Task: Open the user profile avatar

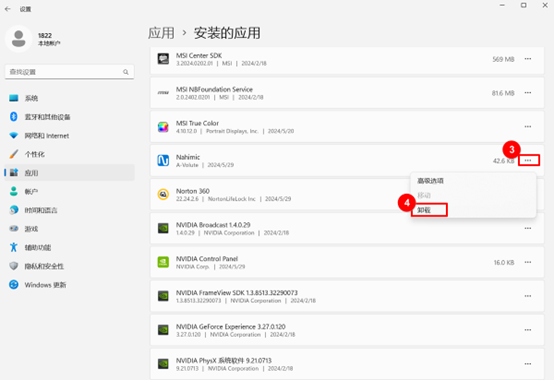Action: (18, 39)
